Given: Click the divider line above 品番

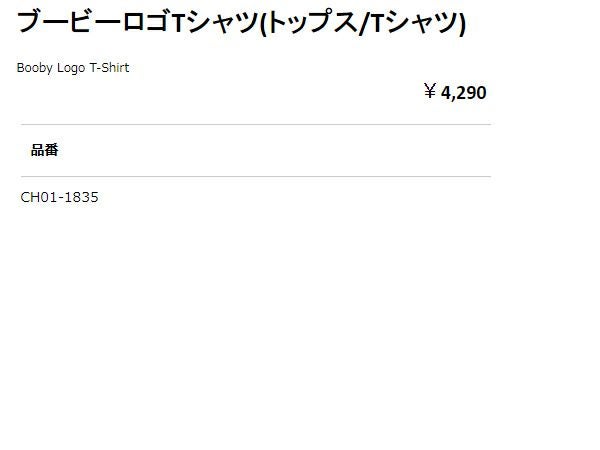Looking at the screenshot, I should [255, 125].
